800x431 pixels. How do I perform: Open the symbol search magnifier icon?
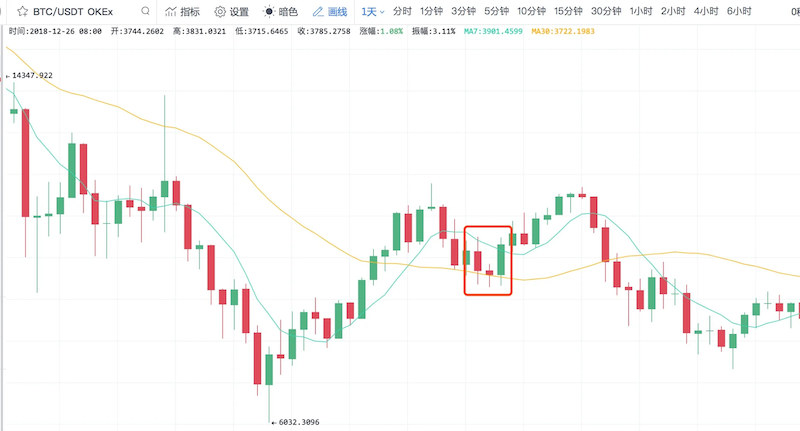pos(145,11)
